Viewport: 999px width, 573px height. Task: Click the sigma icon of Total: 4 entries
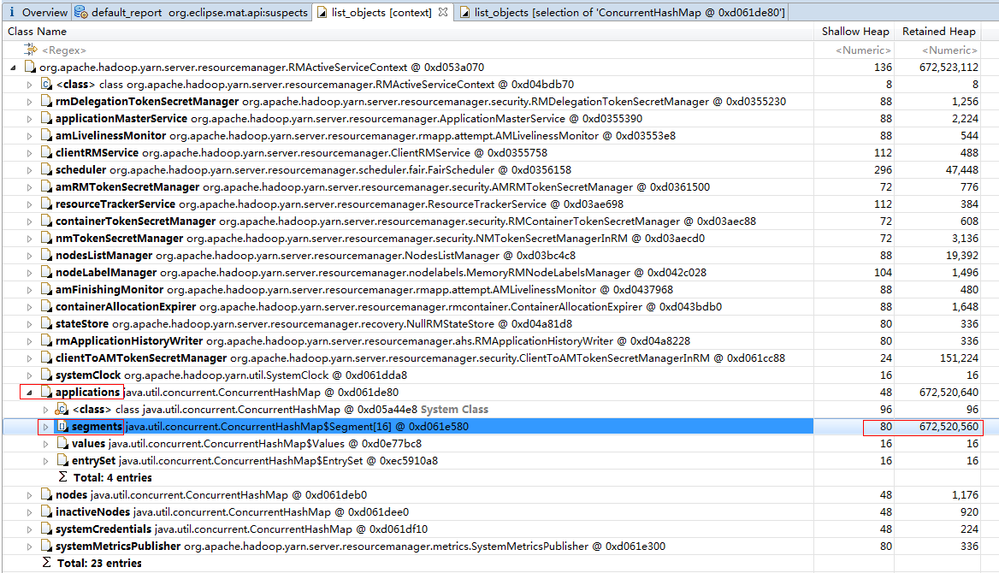(62, 477)
